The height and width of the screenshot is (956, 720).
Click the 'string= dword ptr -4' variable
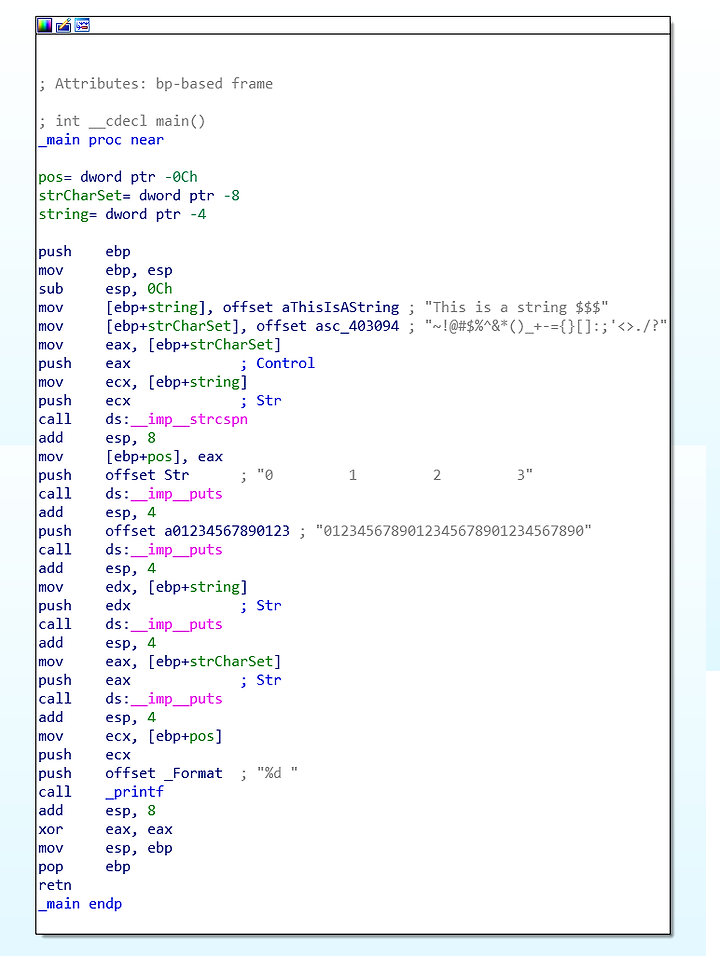(122, 214)
